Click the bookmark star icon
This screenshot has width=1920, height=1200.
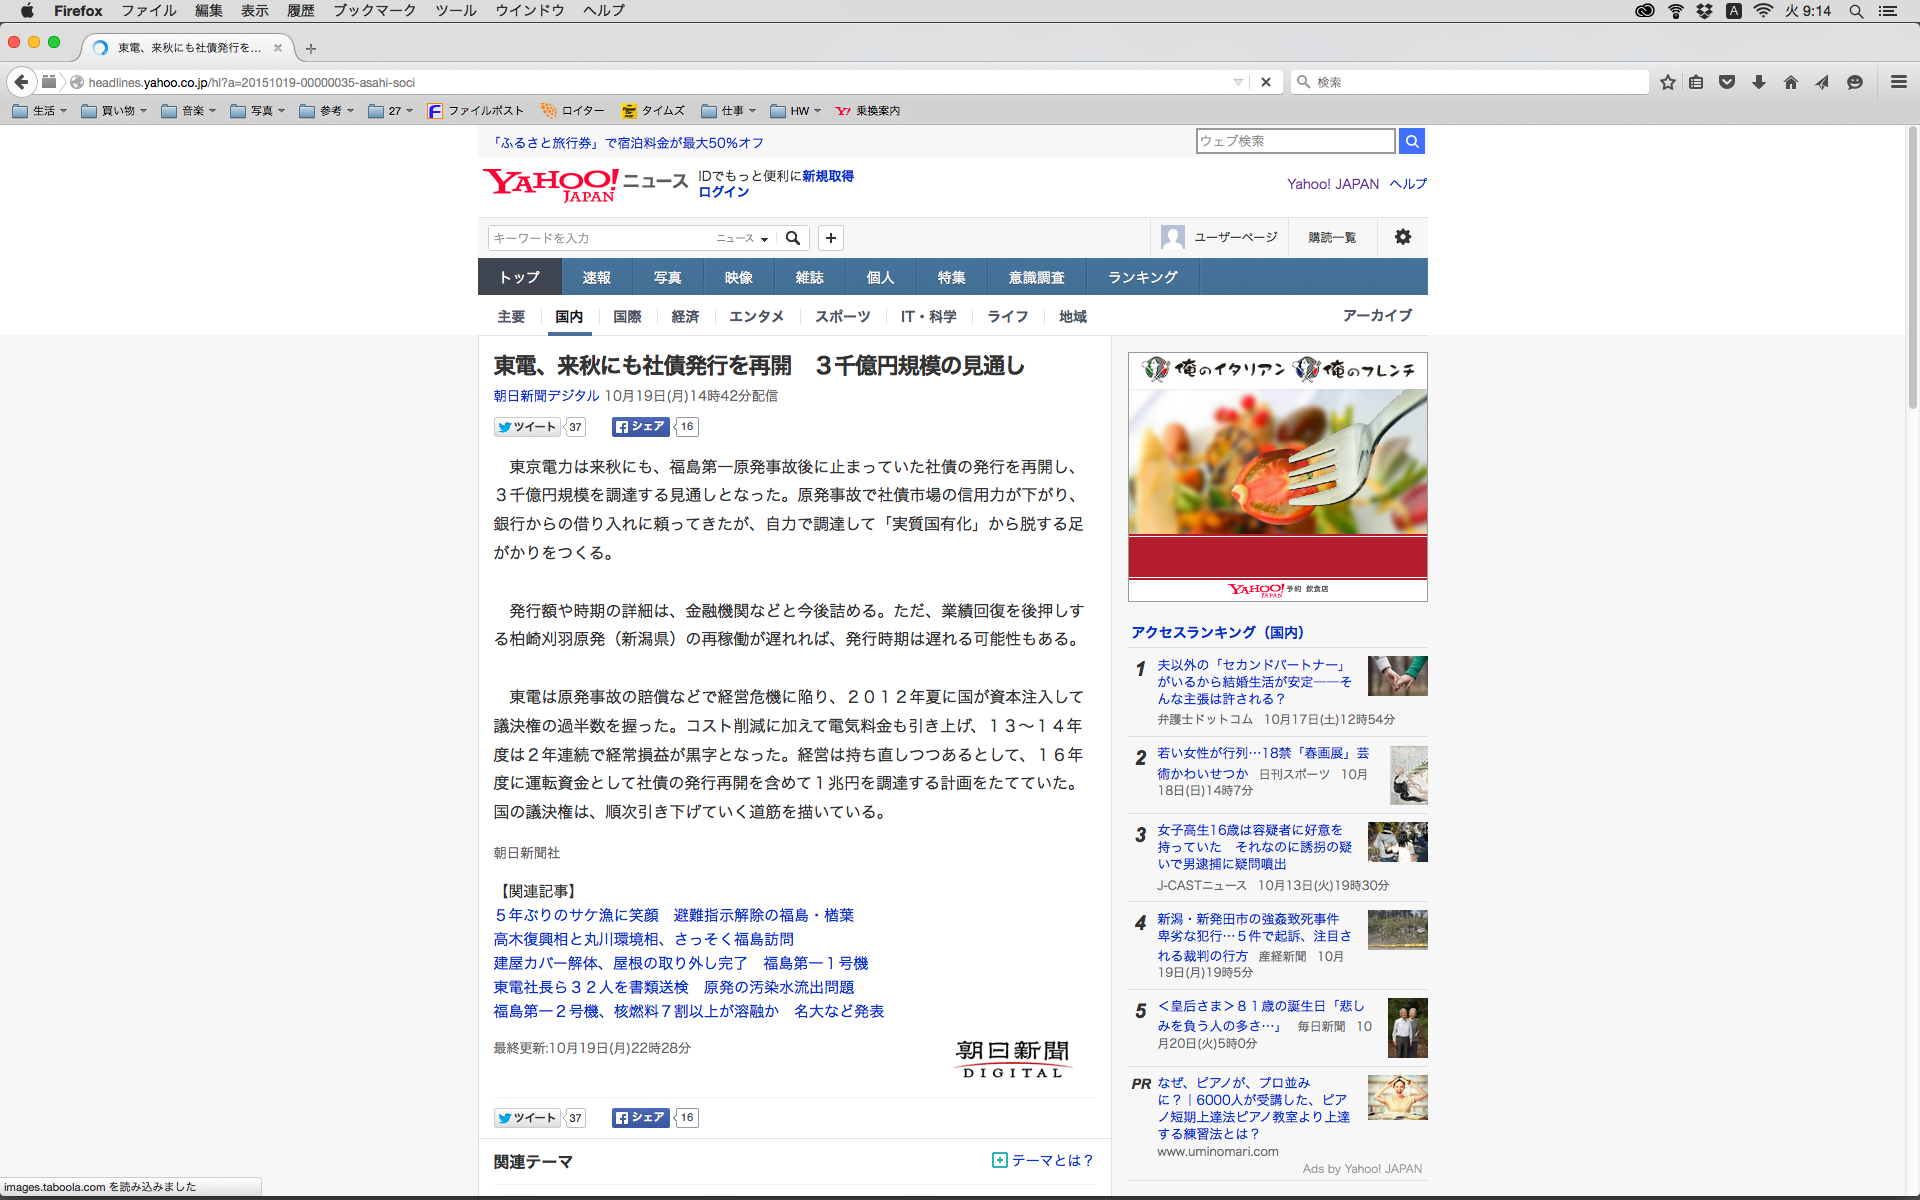1667,82
